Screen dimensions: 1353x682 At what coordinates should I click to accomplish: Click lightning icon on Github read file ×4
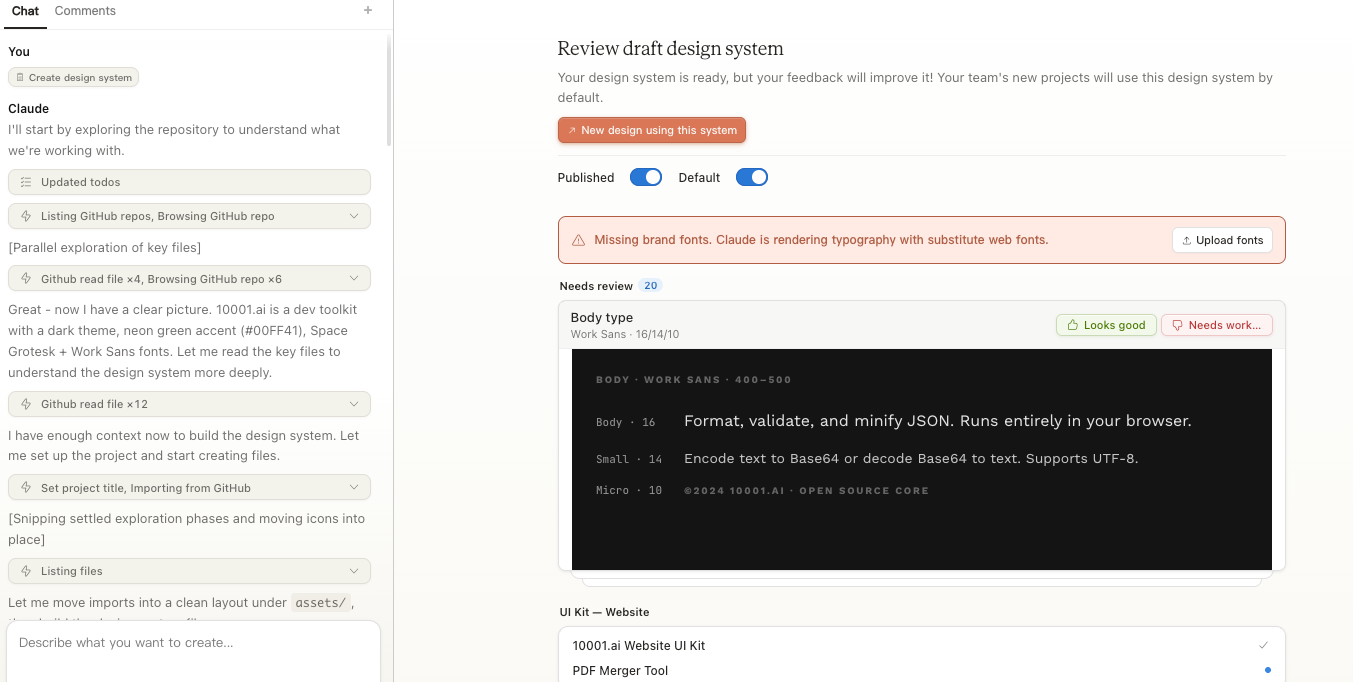pyautogui.click(x=26, y=279)
